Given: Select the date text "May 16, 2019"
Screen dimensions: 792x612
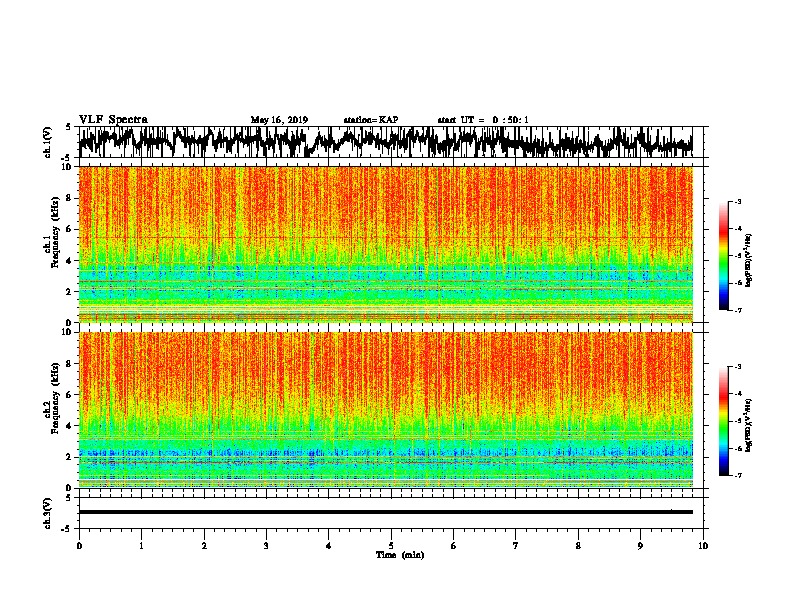Looking at the screenshot, I should coord(279,120).
